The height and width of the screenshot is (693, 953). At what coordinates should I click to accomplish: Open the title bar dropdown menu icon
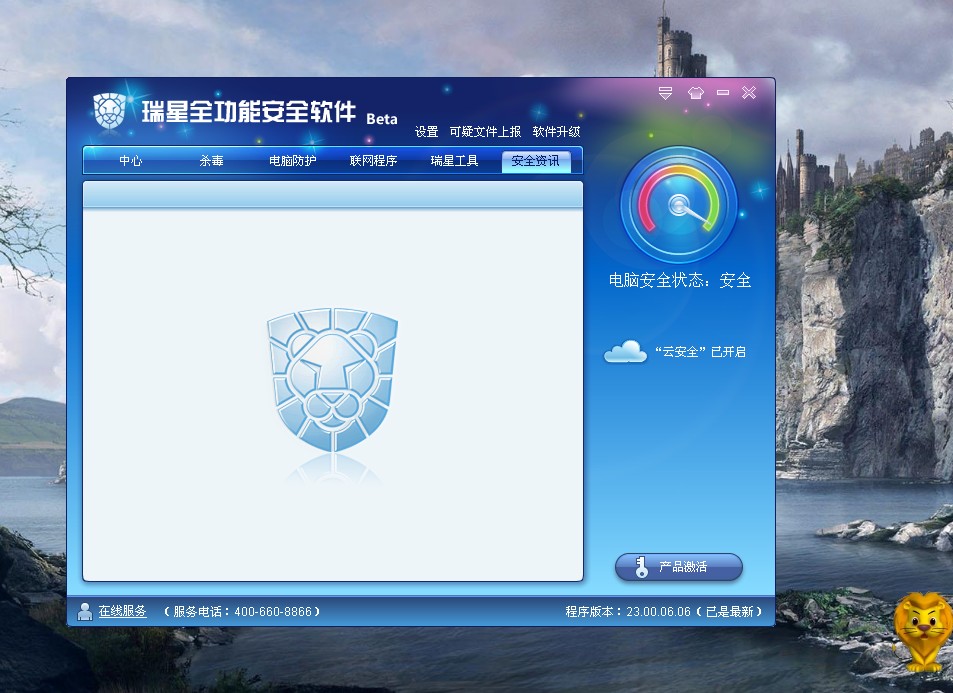(666, 93)
